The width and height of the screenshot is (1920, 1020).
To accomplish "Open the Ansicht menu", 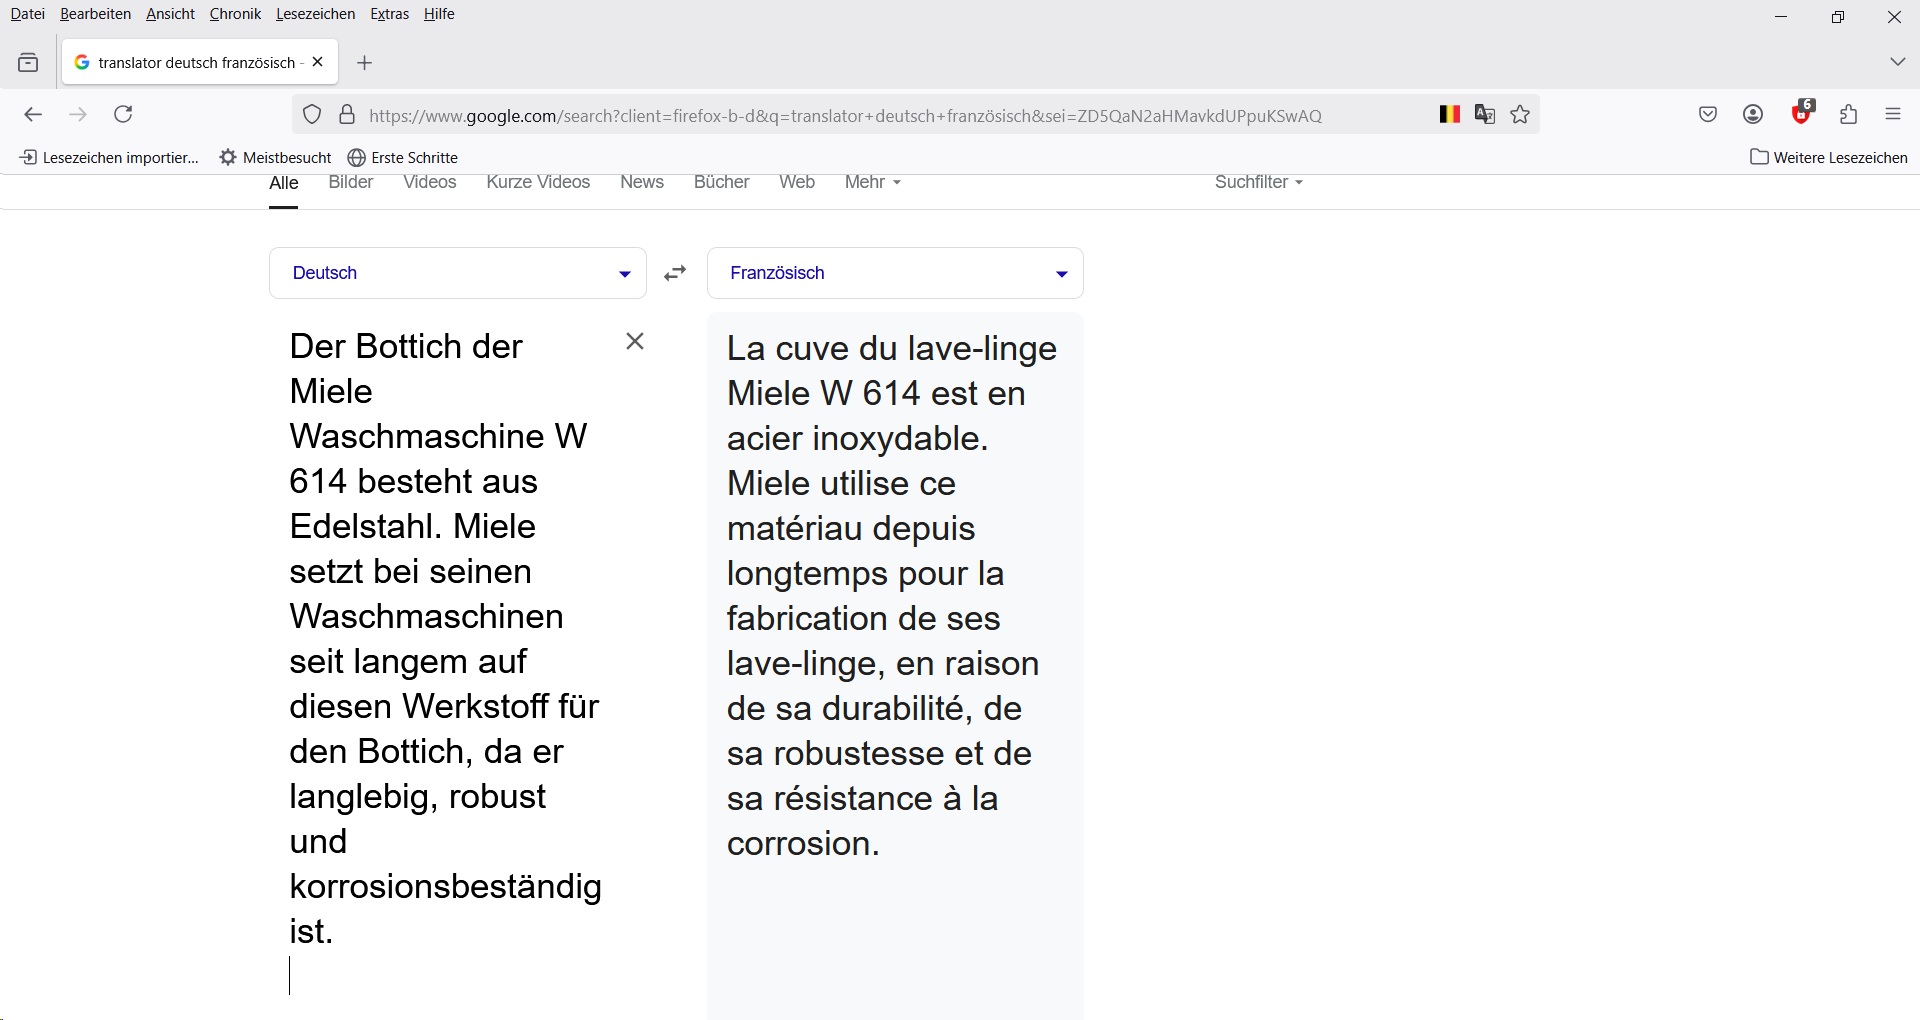I will click(x=170, y=14).
